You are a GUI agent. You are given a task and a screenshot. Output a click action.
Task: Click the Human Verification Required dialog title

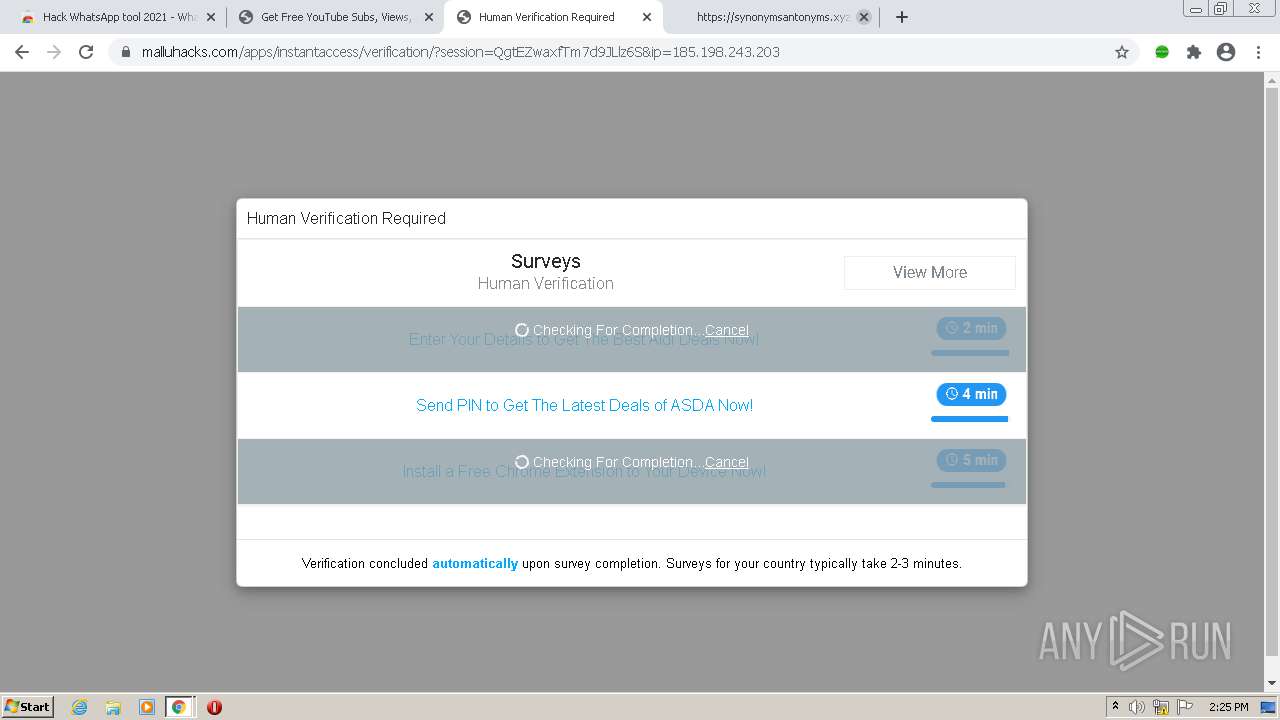(x=346, y=218)
